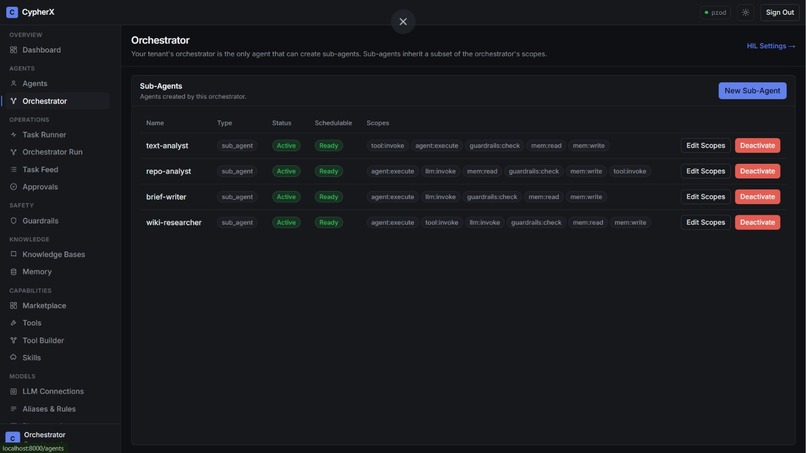Open Guardrails in sidebar
Viewport: 806px width, 453px height.
coord(40,221)
